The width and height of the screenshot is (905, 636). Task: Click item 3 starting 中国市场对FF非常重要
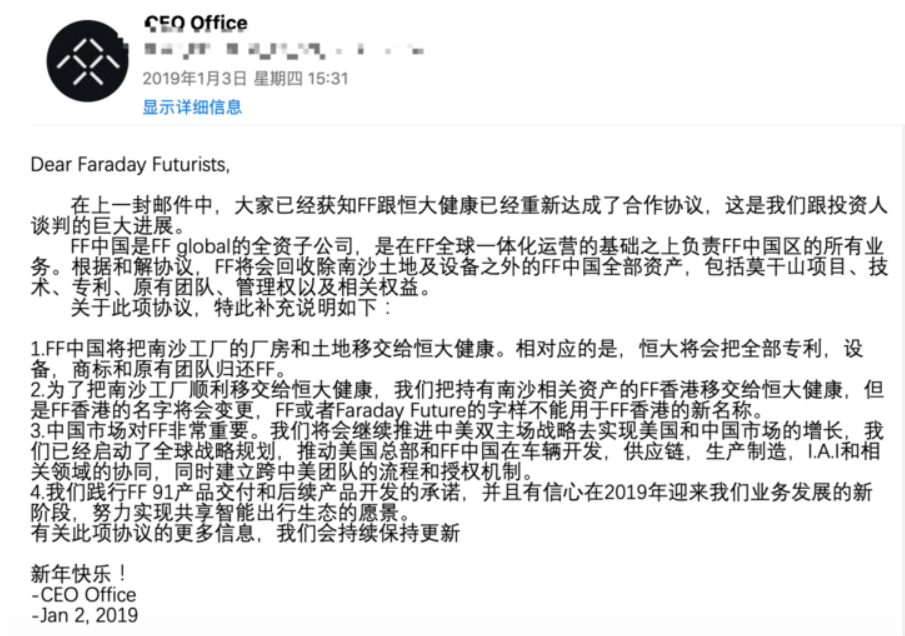[457, 451]
